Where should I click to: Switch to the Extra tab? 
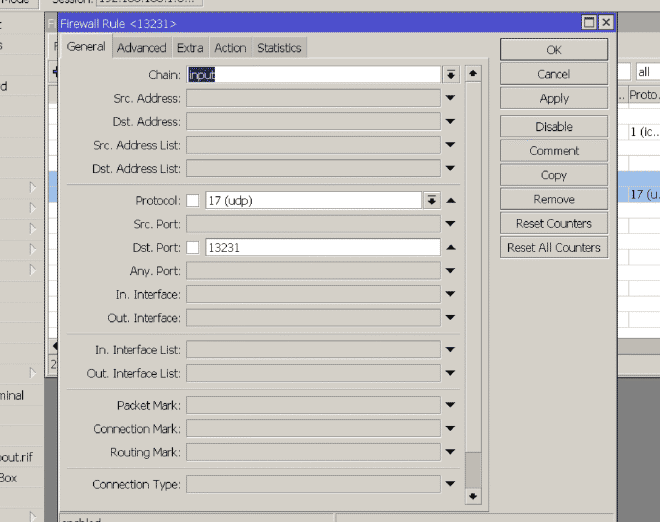[x=190, y=48]
